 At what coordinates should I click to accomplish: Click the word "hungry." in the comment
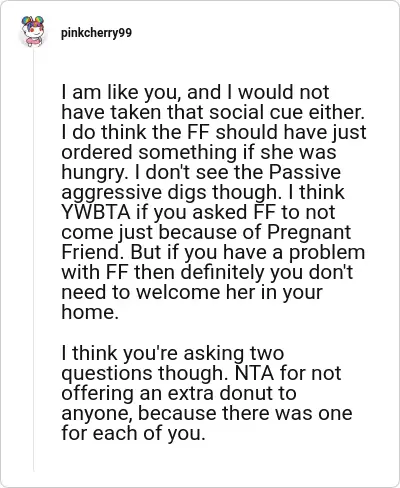coord(95,173)
